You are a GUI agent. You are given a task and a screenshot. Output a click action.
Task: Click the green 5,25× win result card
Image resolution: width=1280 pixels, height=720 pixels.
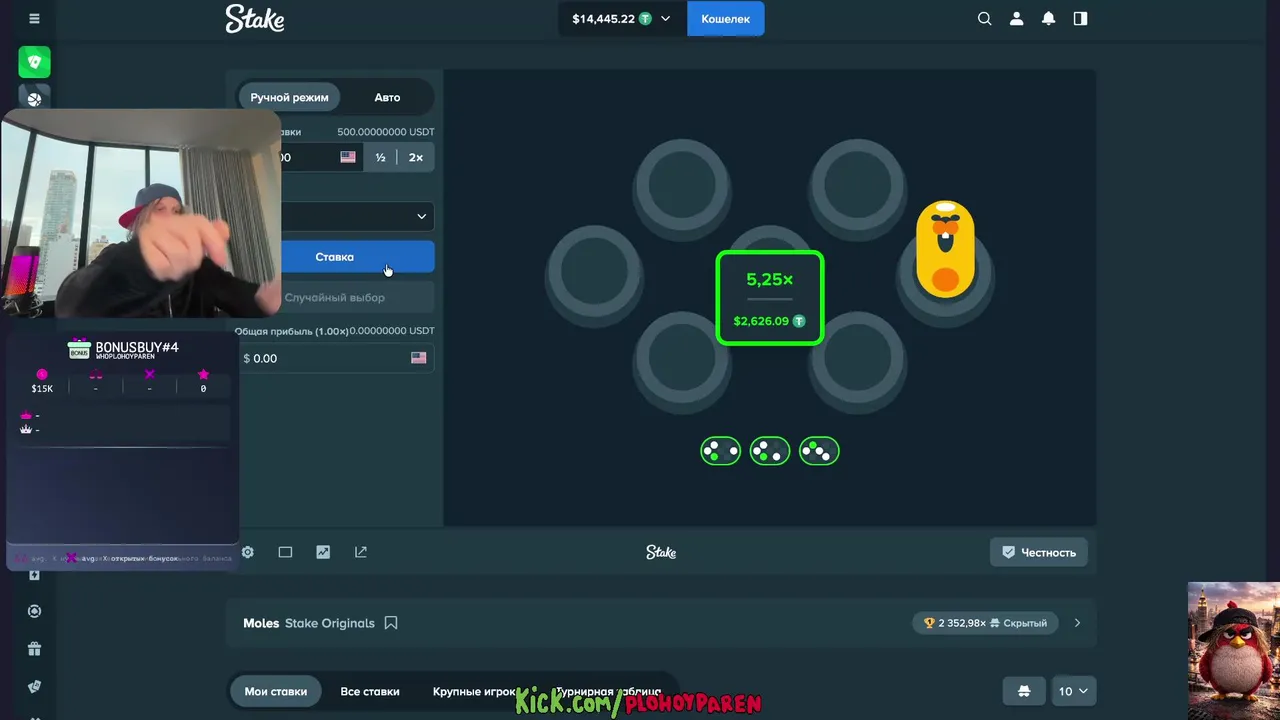(x=770, y=298)
